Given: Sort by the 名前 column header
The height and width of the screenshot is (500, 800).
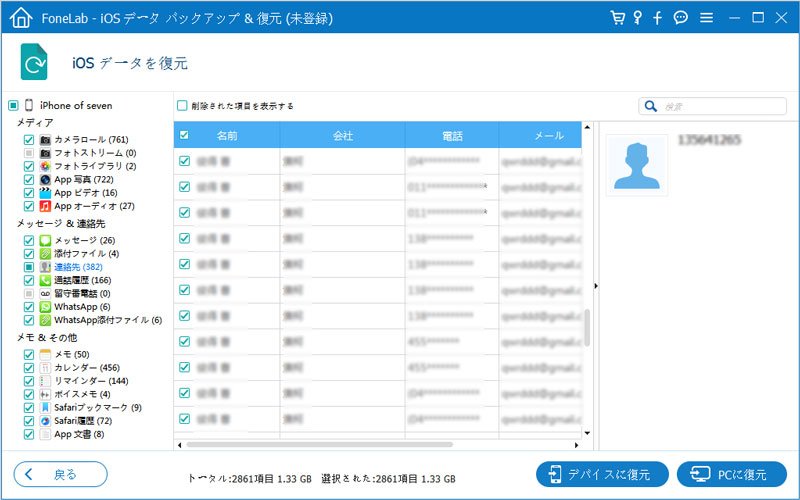Looking at the screenshot, I should tap(227, 135).
